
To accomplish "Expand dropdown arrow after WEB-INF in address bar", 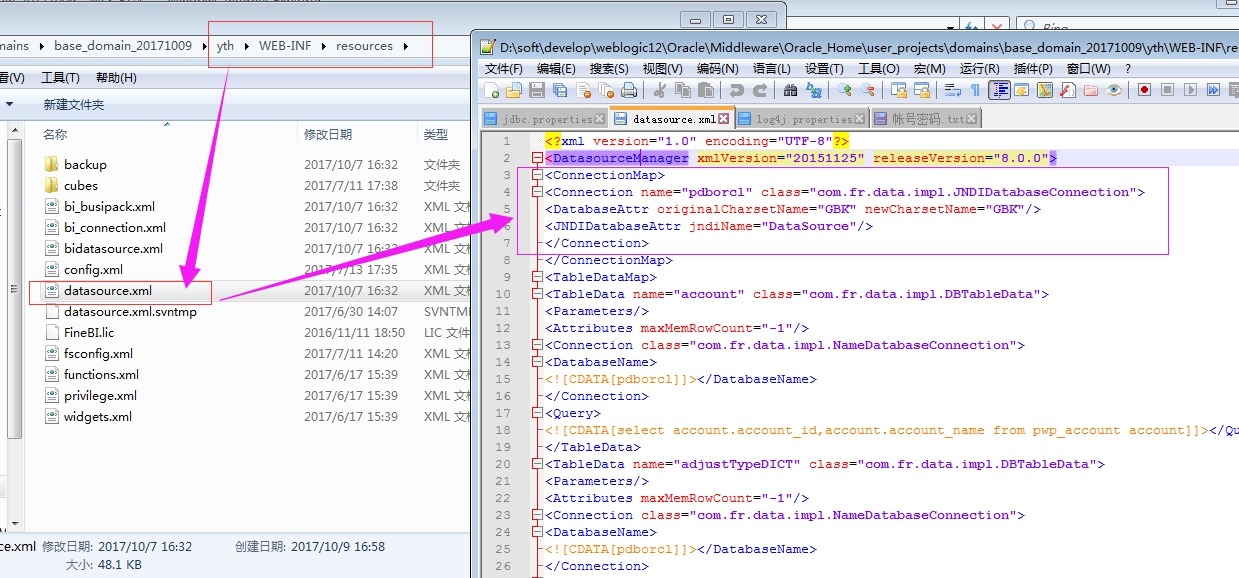I will coord(323,46).
